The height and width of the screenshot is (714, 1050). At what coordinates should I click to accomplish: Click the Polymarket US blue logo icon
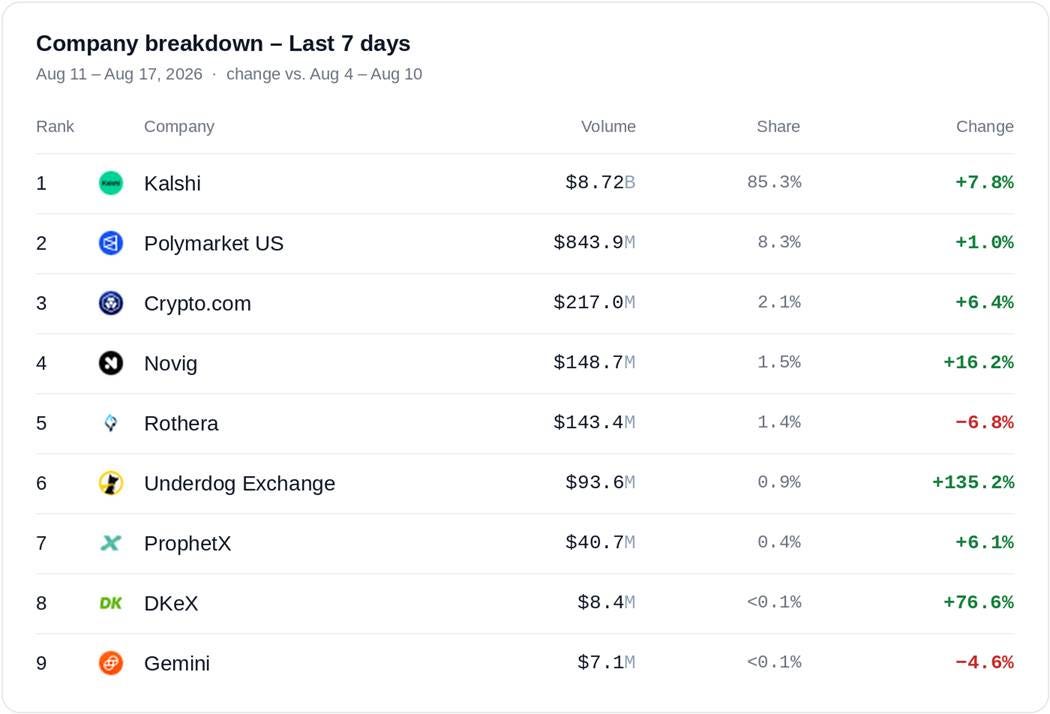pyautogui.click(x=110, y=243)
